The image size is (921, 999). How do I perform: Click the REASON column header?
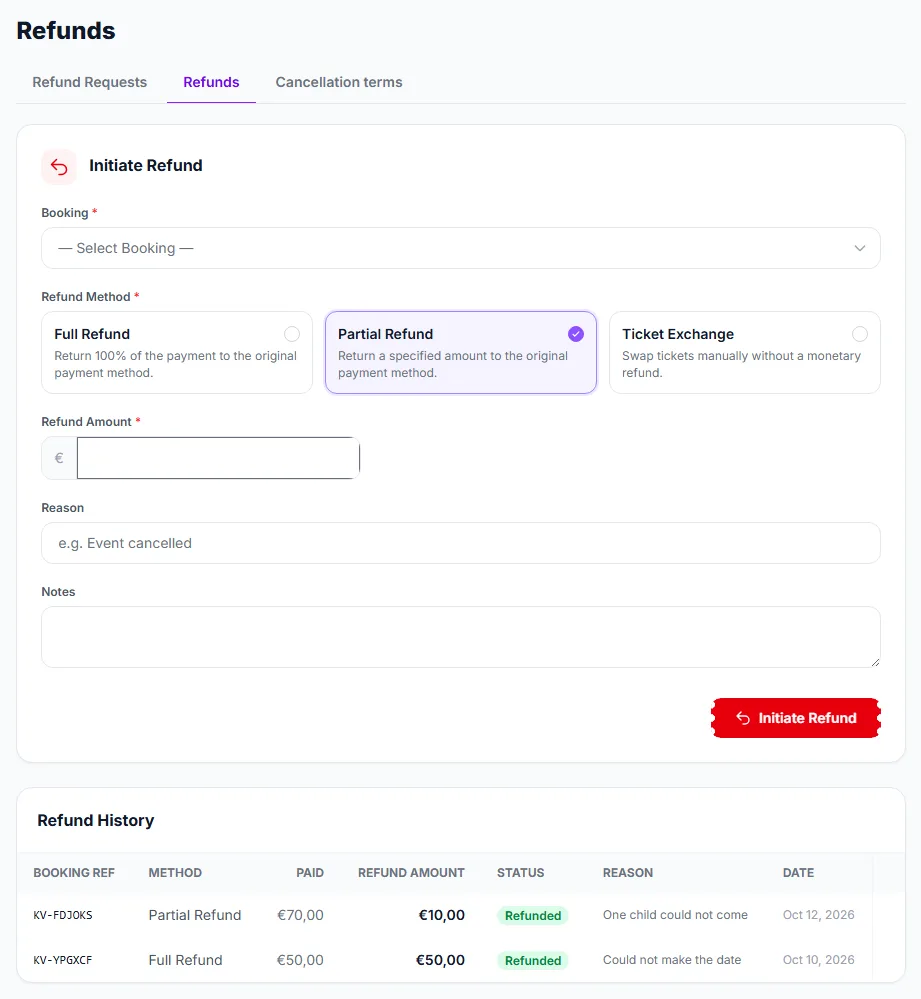tap(628, 873)
